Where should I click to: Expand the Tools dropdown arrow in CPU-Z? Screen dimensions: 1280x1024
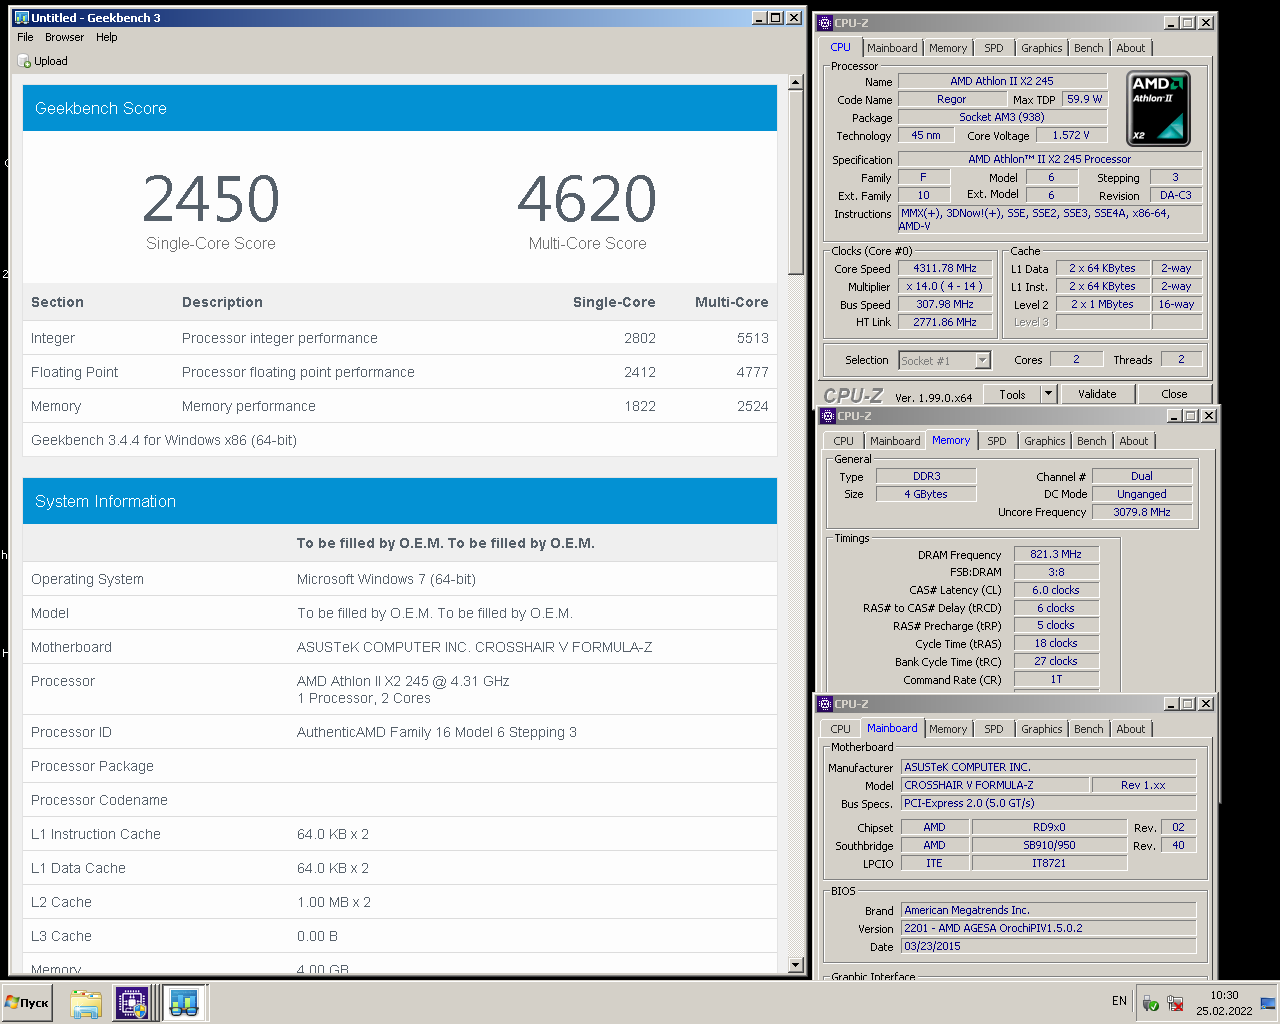pos(1049,394)
